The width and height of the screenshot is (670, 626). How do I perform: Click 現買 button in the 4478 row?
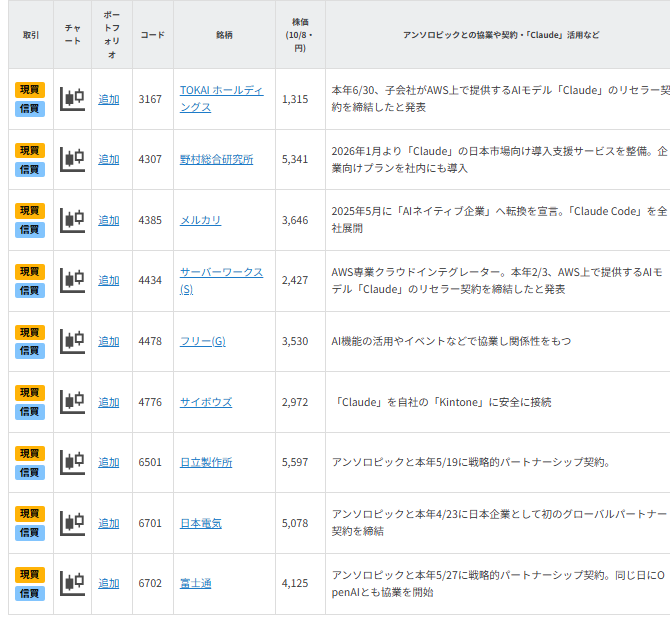click(30, 332)
